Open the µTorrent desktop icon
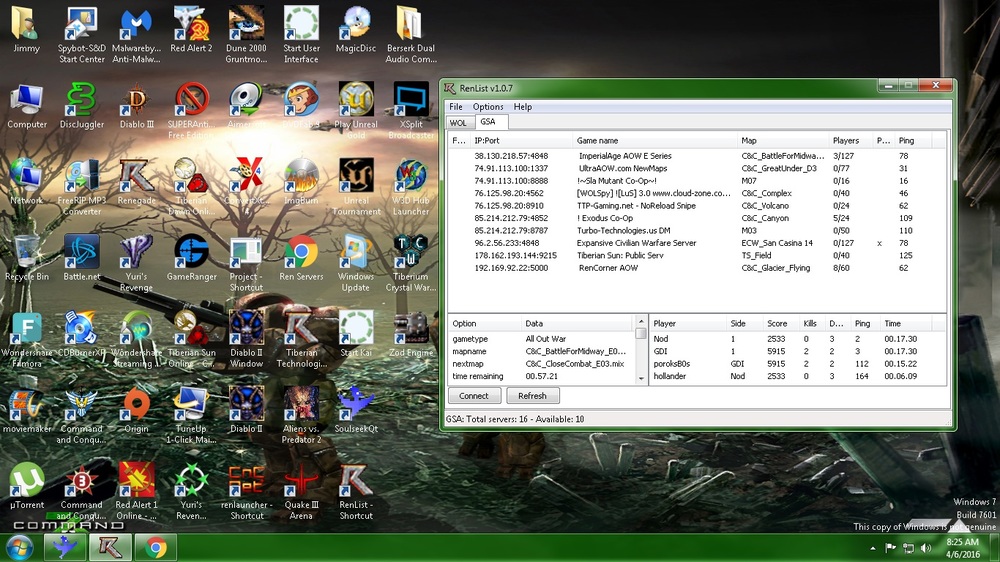 coord(27,487)
